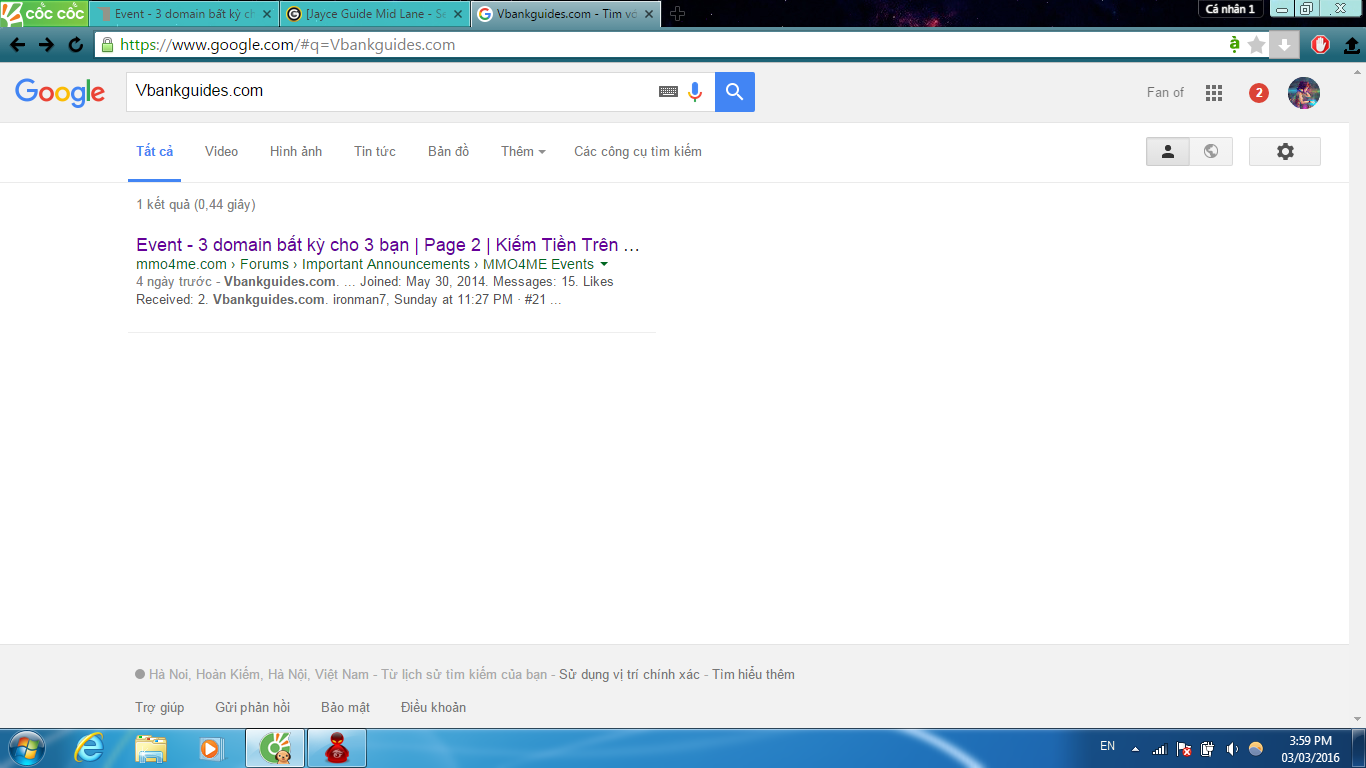Click the '1 kết quả (0,44 giây)' result count text
The width and height of the screenshot is (1366, 768).
click(x=196, y=204)
